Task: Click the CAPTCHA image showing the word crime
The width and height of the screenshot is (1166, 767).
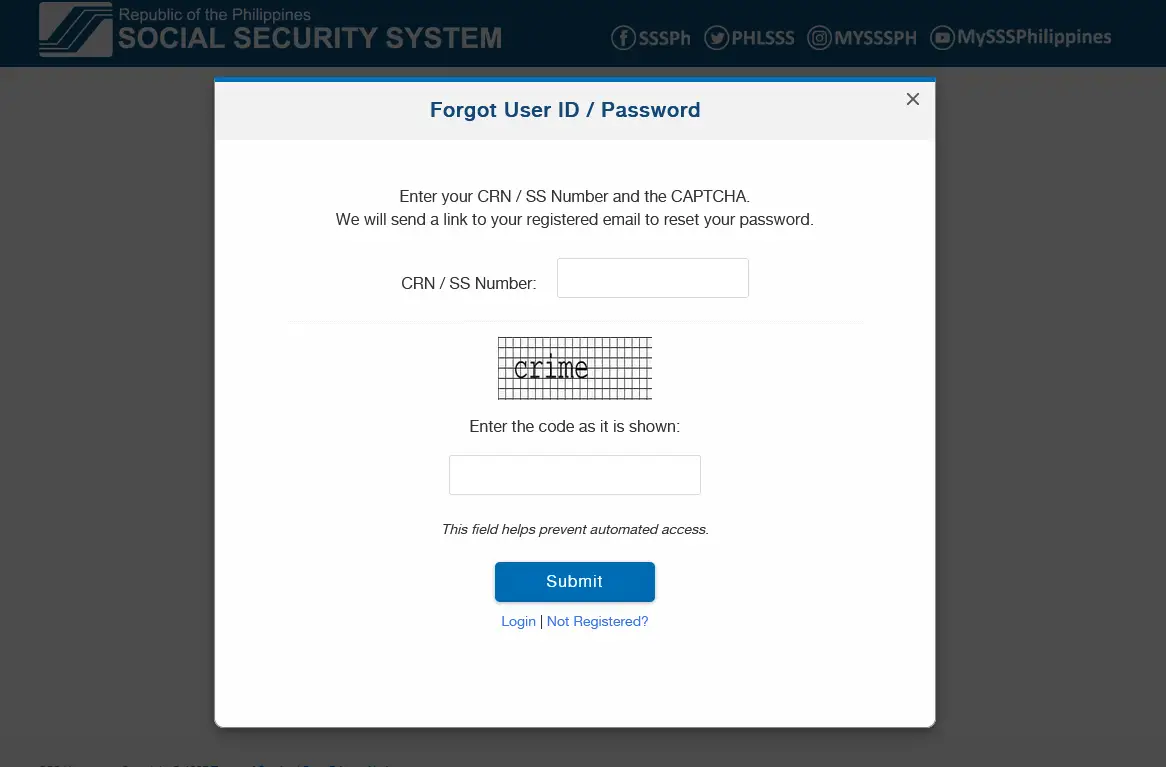Action: [x=574, y=368]
